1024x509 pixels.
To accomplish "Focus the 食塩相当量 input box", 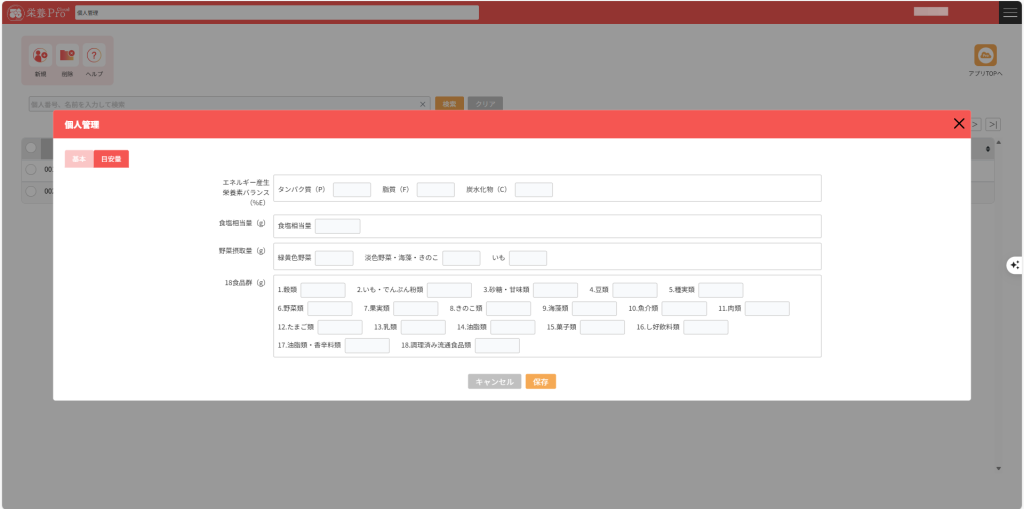I will pos(337,226).
